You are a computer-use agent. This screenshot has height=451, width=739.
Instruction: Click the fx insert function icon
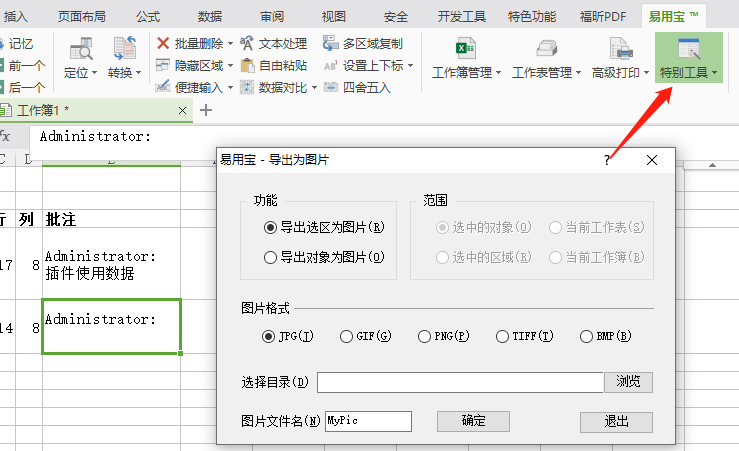5,137
